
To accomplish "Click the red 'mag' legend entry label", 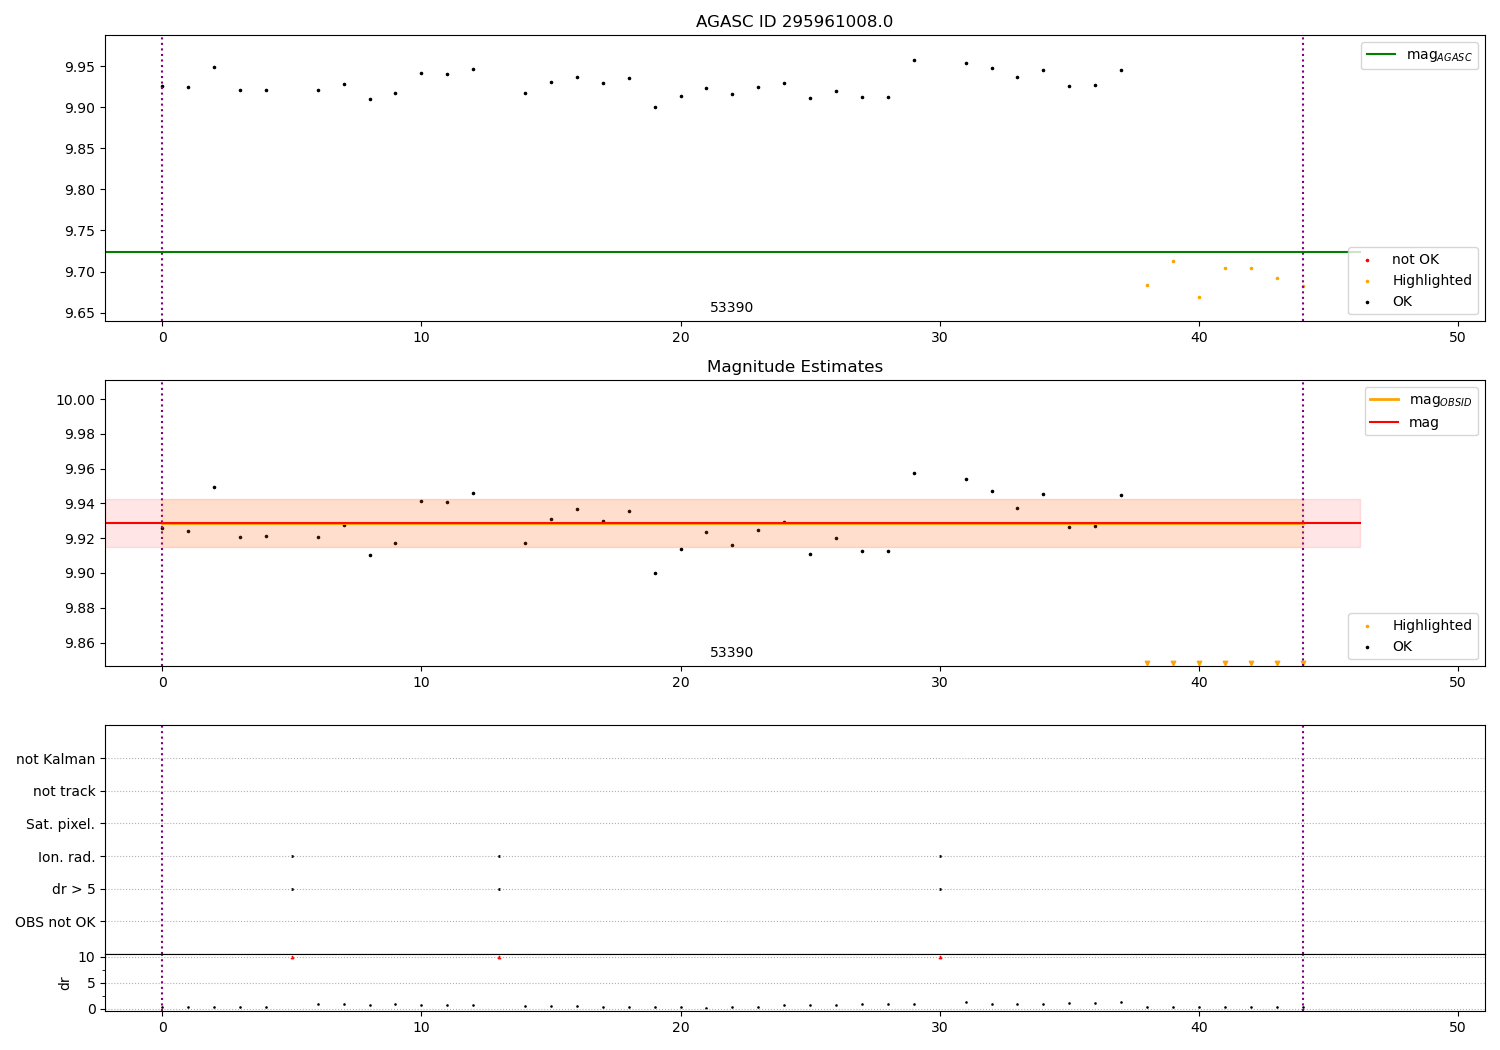I will coord(1424,423).
